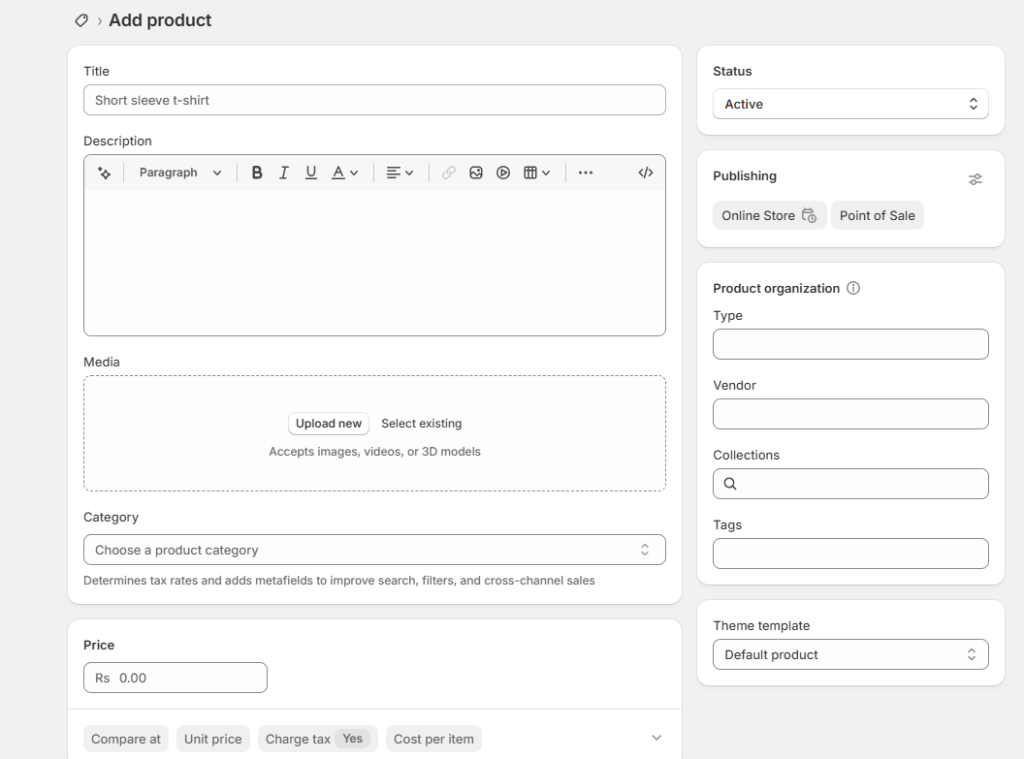Click the Tags input field

[850, 554]
